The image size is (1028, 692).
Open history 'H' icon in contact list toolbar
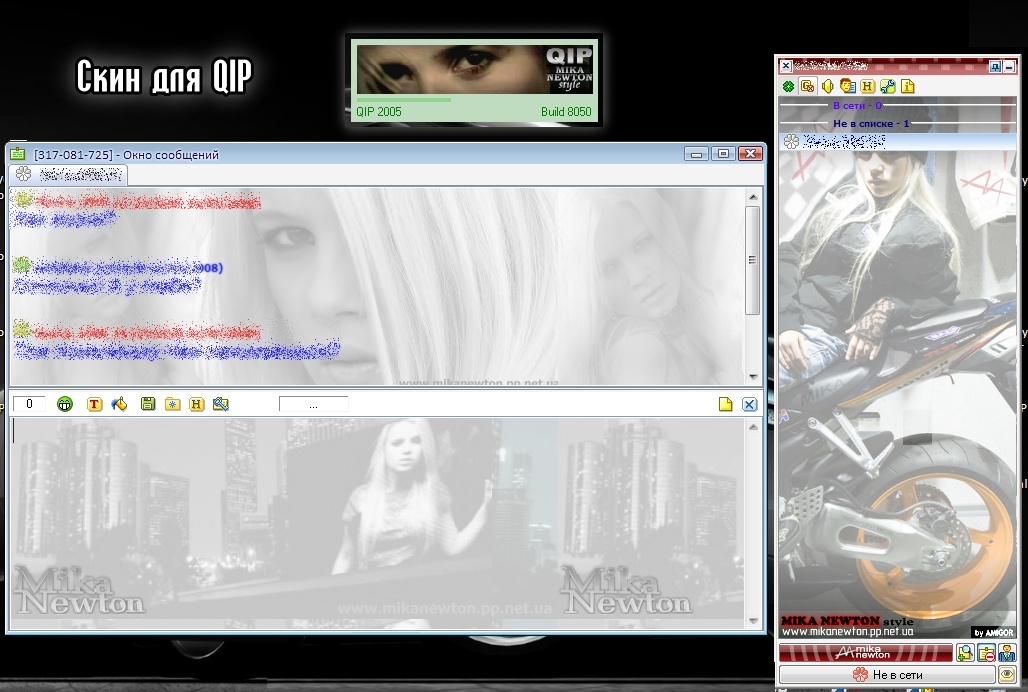pos(867,86)
